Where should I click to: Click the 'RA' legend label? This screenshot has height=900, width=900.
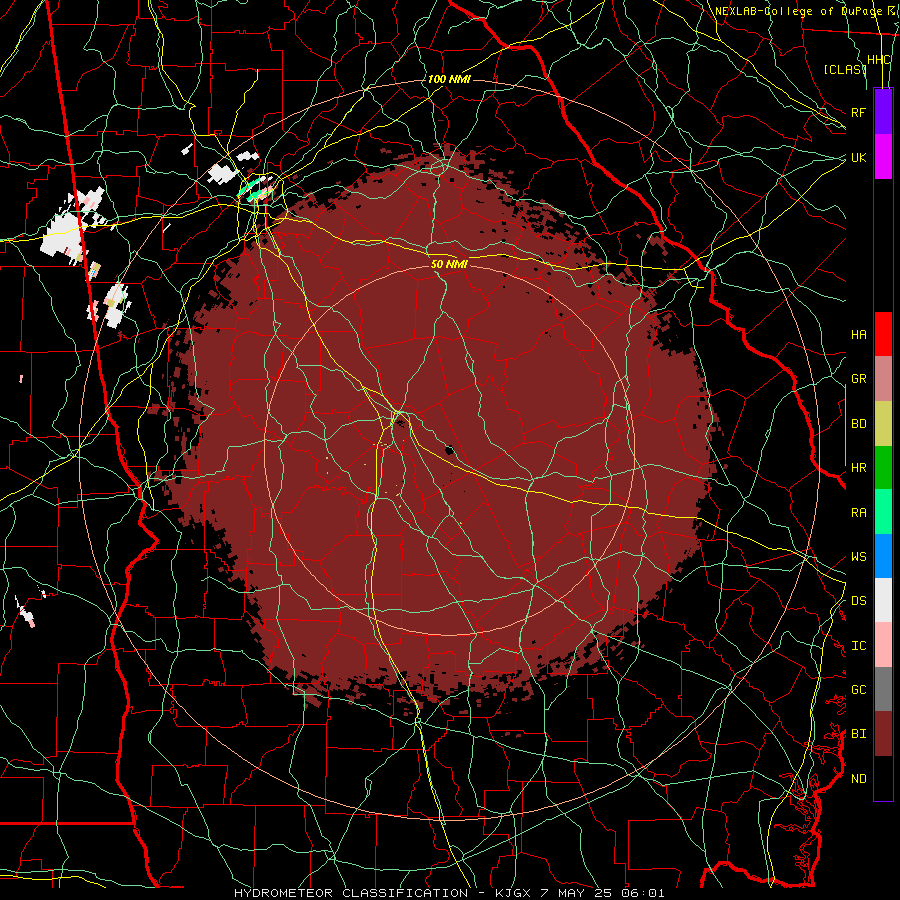pos(858,513)
